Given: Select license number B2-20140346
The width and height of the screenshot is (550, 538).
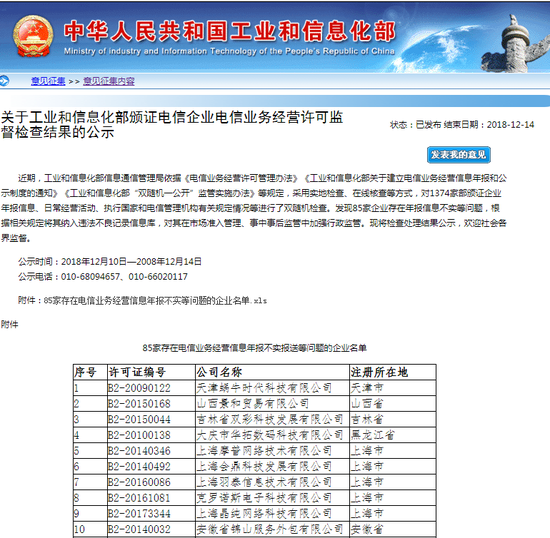Looking at the screenshot, I should click(139, 451).
